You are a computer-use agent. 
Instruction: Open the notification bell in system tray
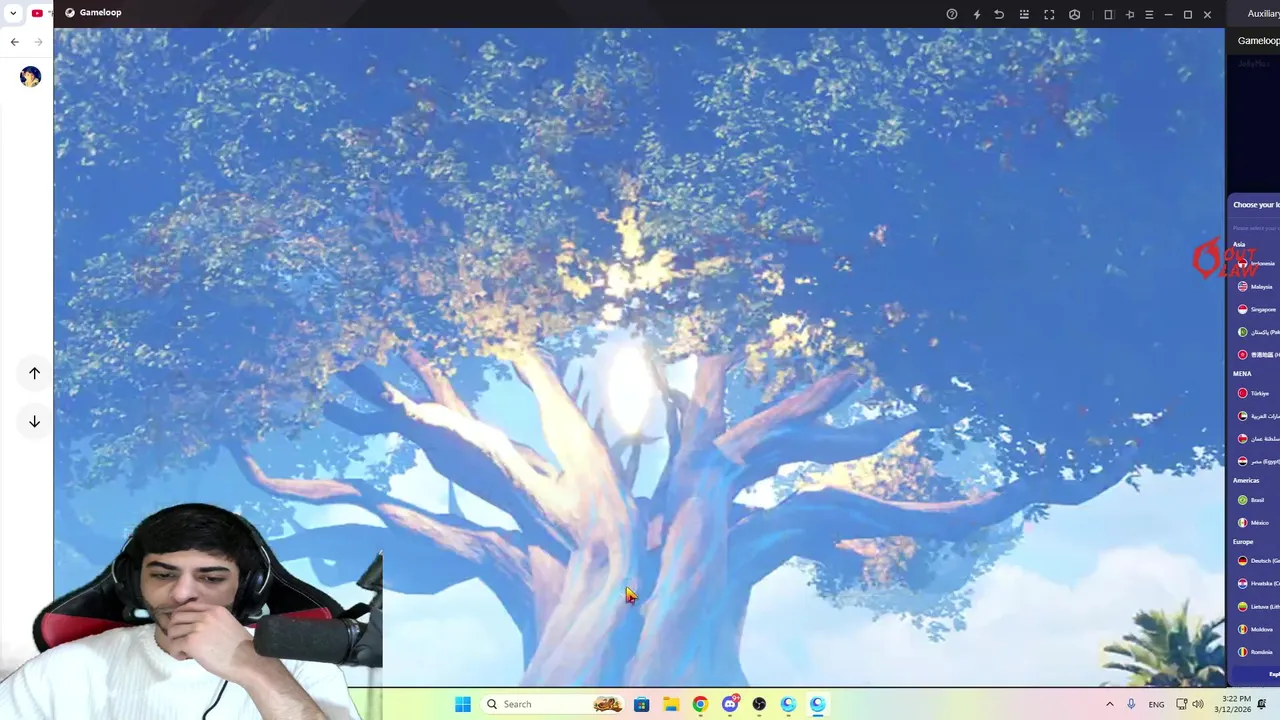click(1262, 704)
